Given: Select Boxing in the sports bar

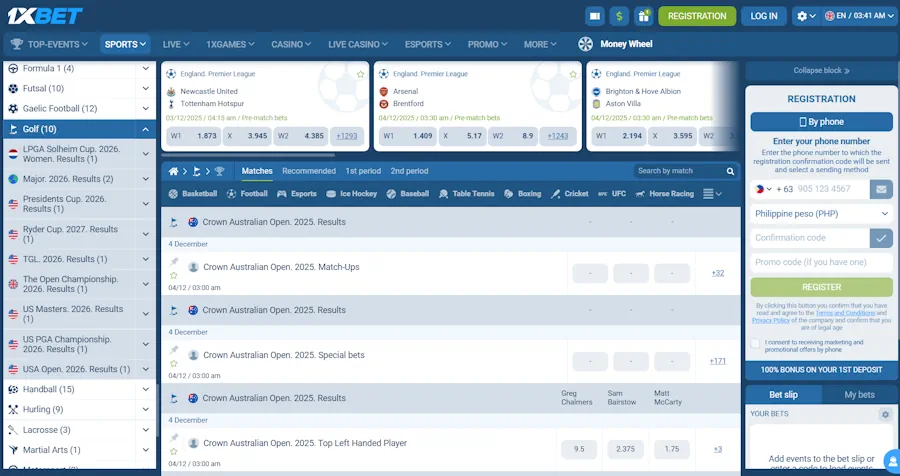Looking at the screenshot, I should (x=522, y=194).
